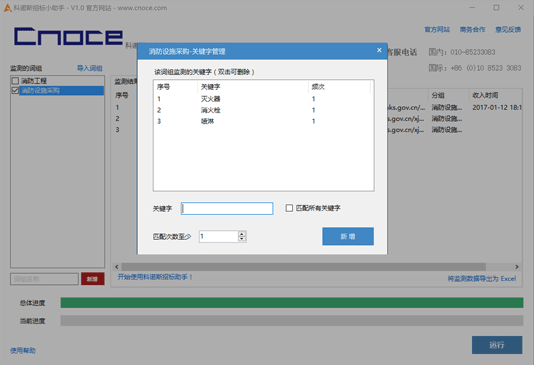
Task: Click the 序号 header in keyword list
Action: [175, 87]
